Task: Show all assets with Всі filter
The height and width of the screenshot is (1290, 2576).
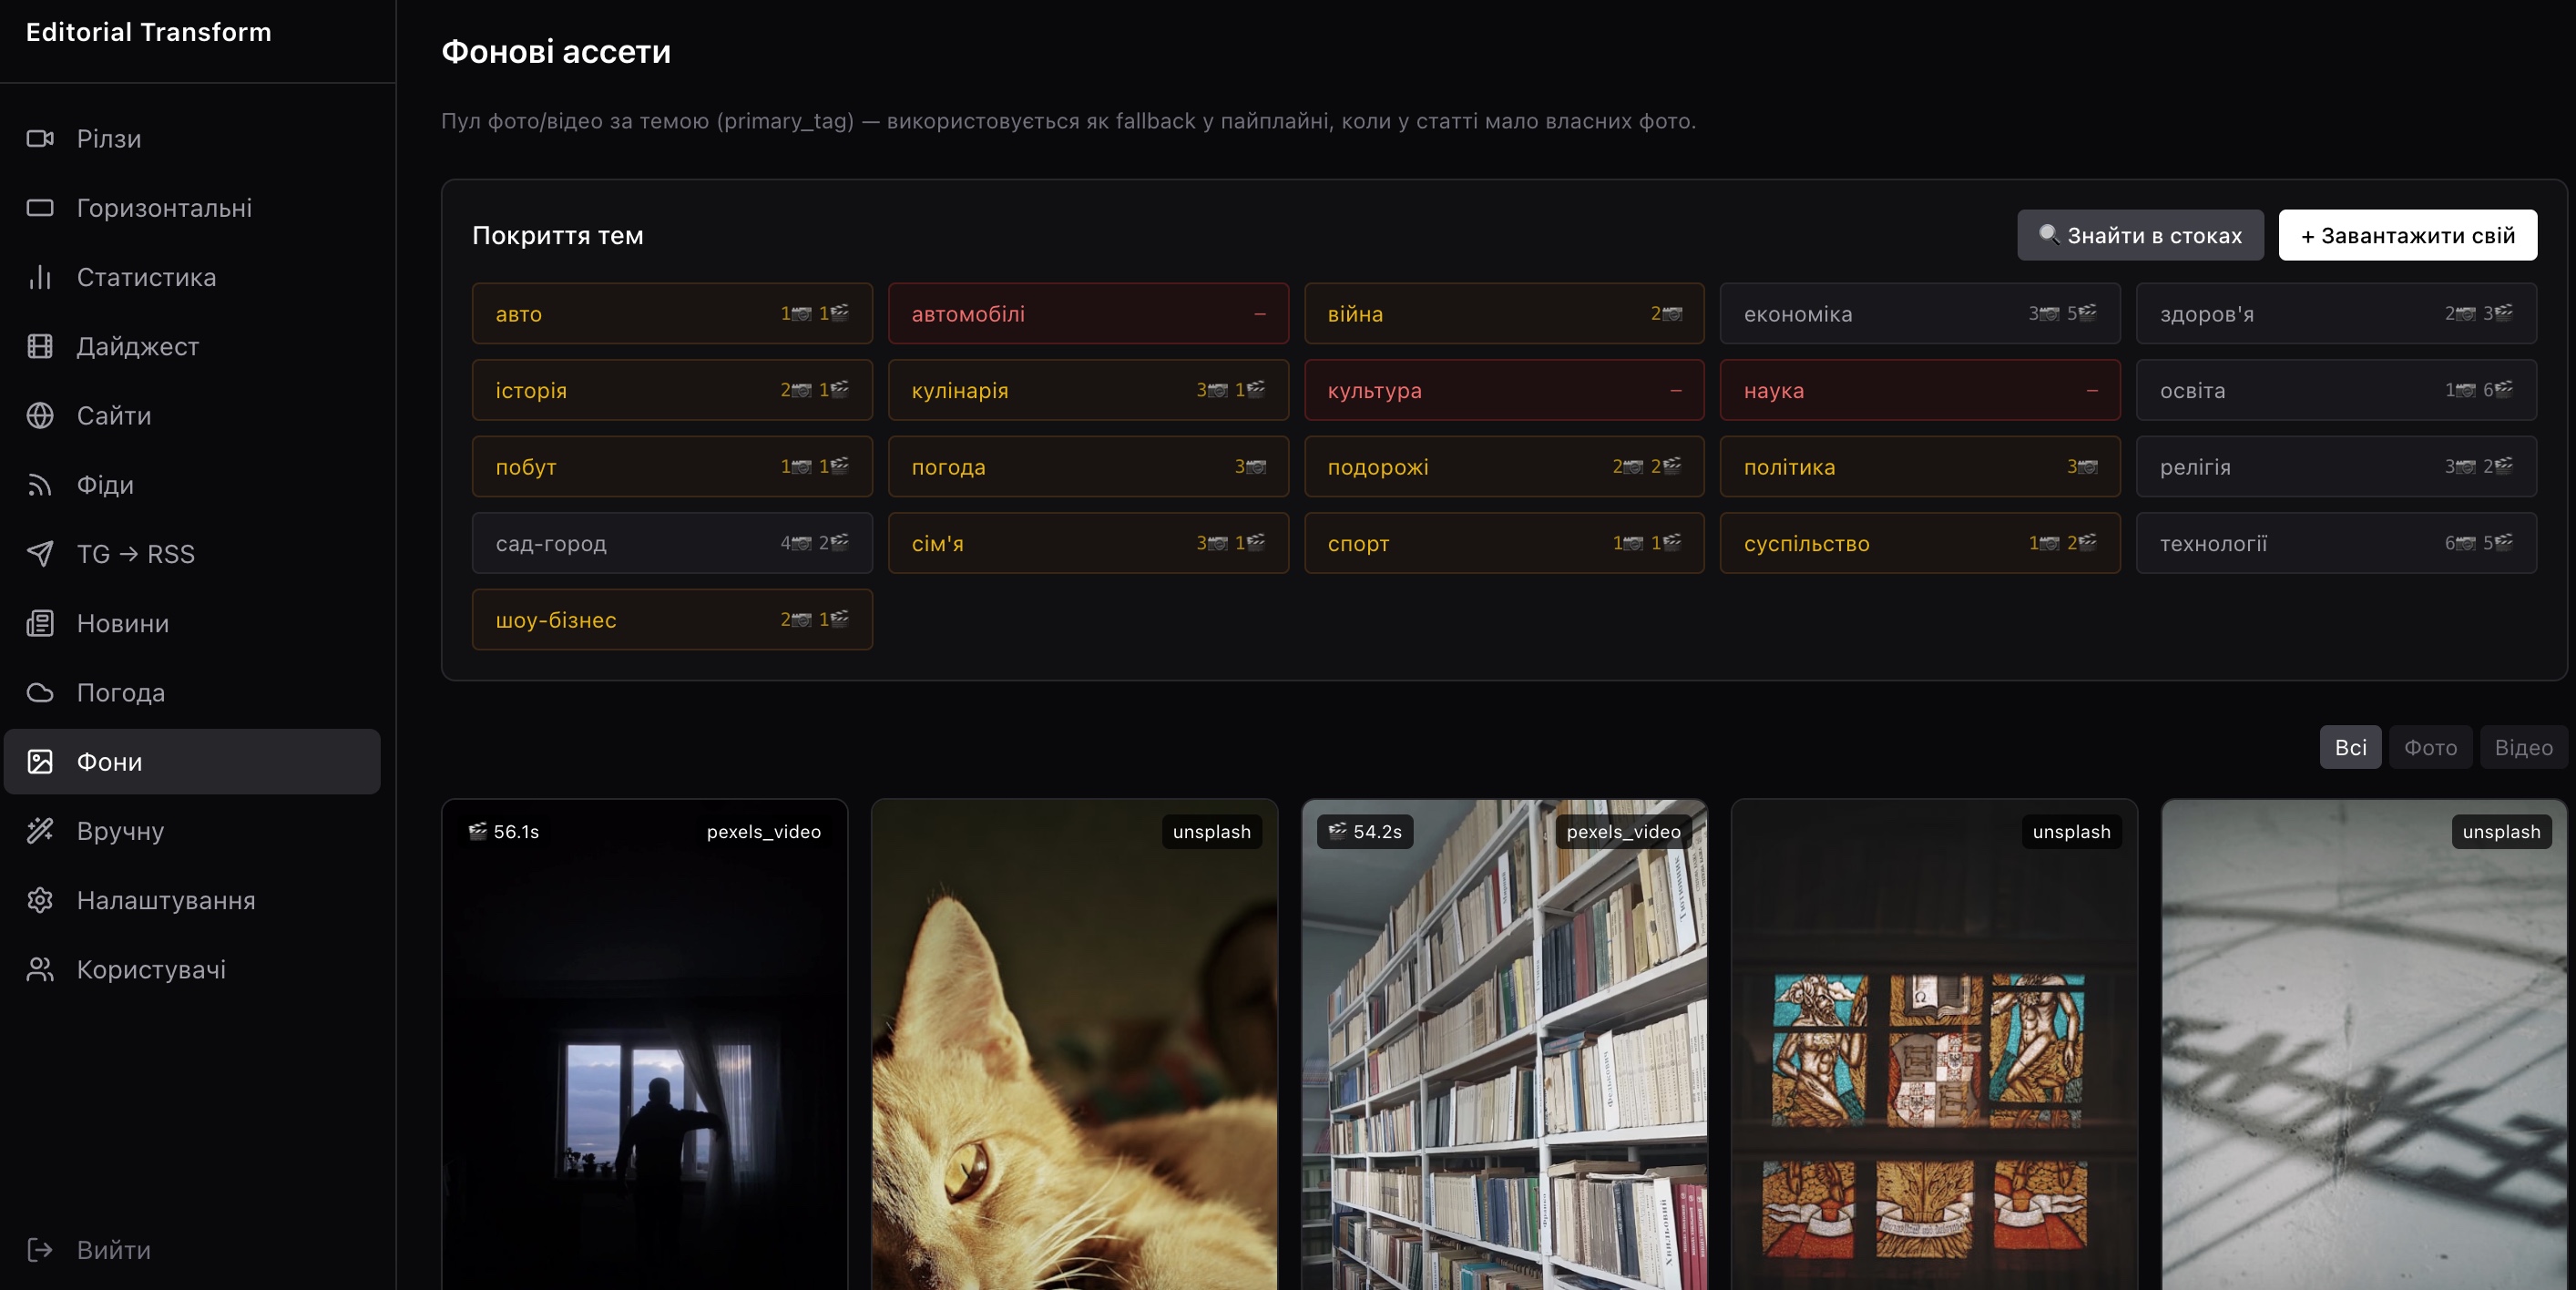Action: (2350, 747)
